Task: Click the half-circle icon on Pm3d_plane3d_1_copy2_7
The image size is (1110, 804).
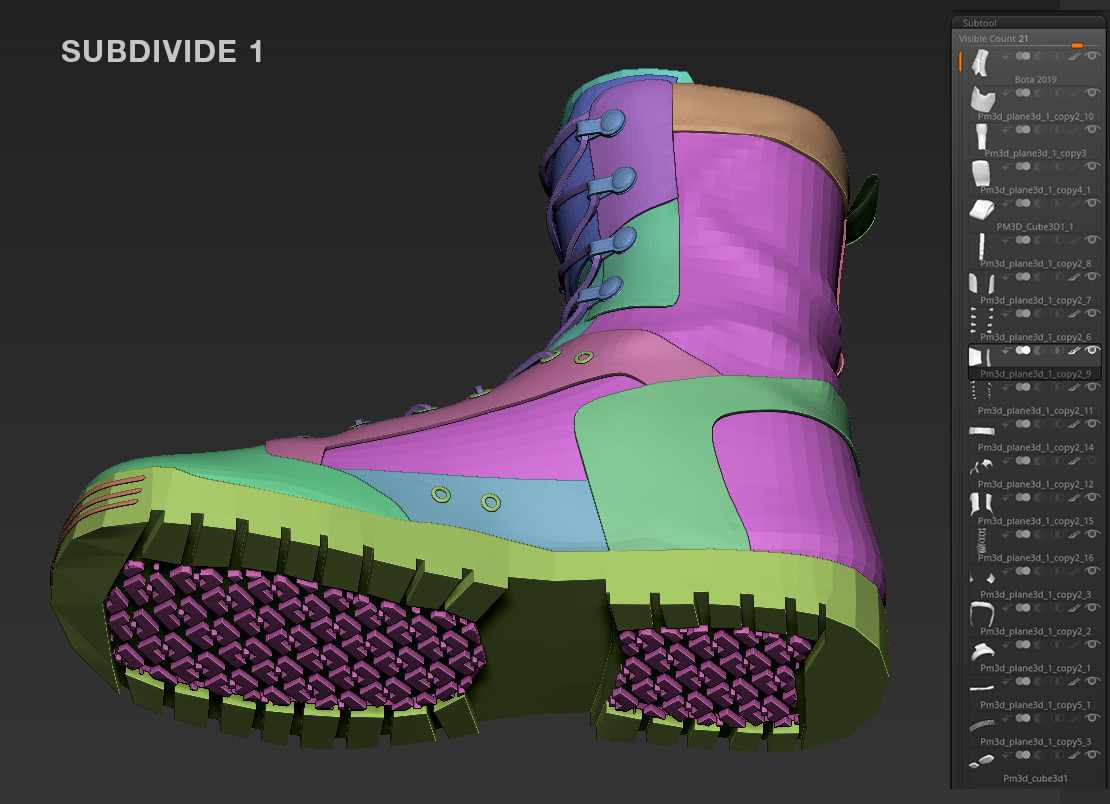Action: [1039, 276]
